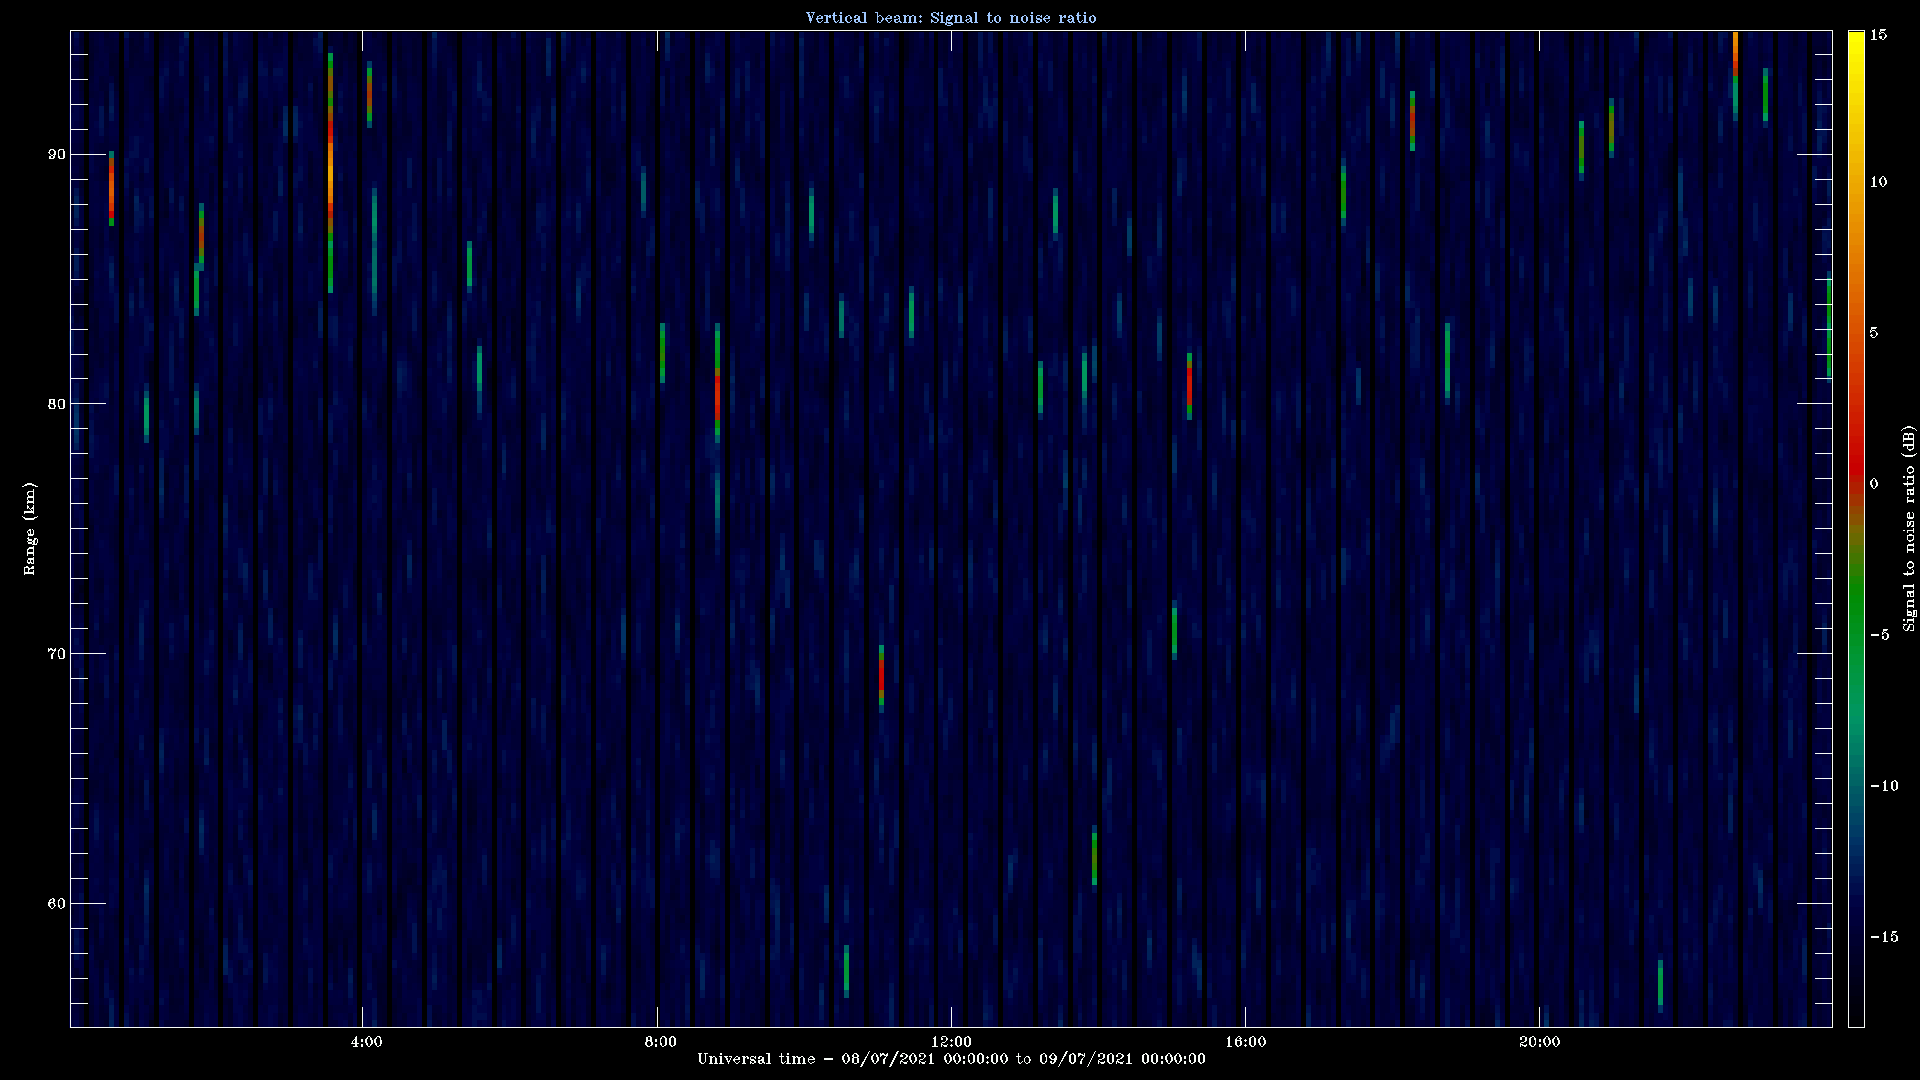
Task: Click the 80 km range tick label
Action: 55,404
